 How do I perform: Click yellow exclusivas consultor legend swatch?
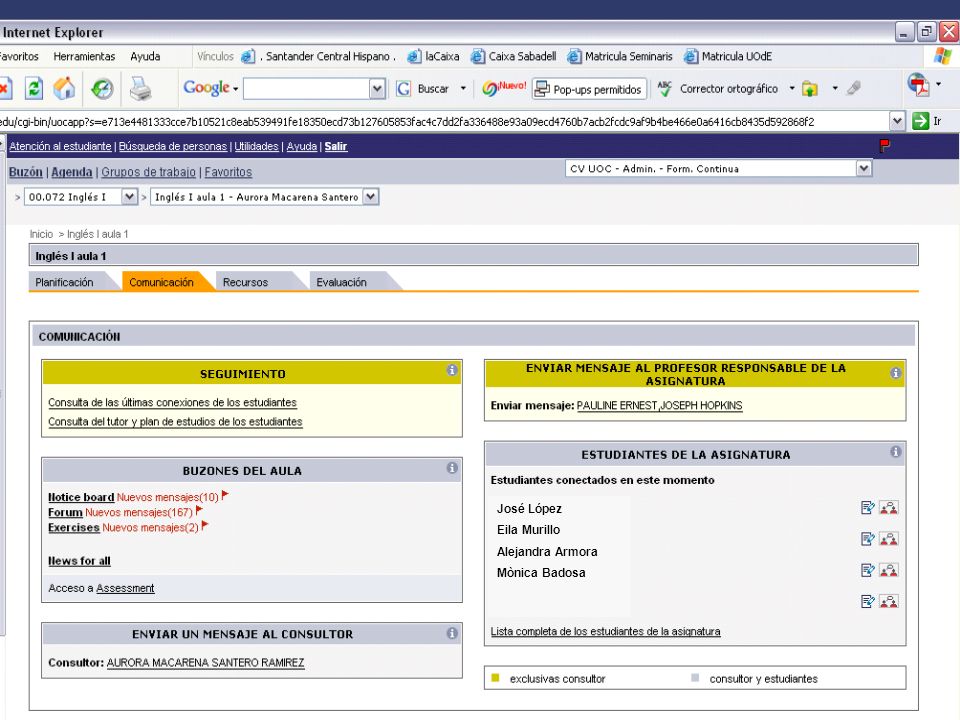coord(495,678)
